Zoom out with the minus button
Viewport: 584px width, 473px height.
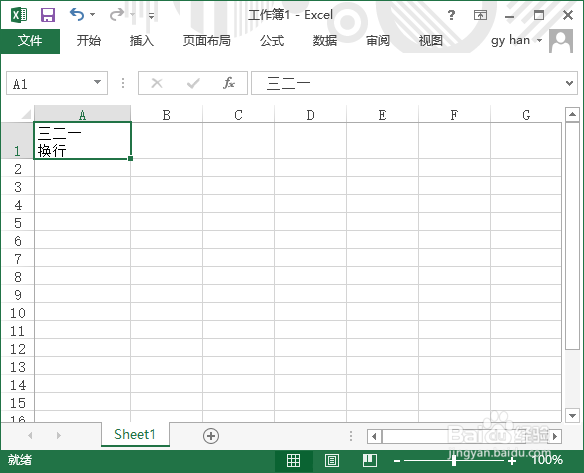pos(397,461)
